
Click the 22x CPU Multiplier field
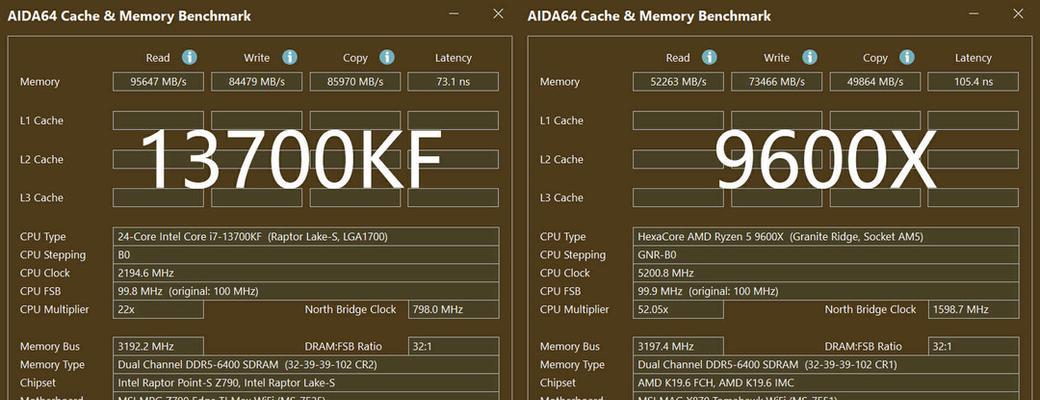coord(157,310)
